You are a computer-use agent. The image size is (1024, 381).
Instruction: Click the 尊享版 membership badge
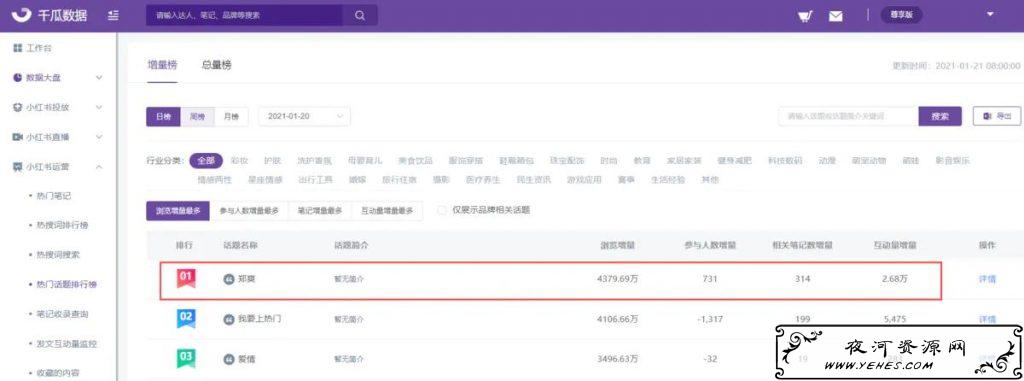tap(901, 16)
